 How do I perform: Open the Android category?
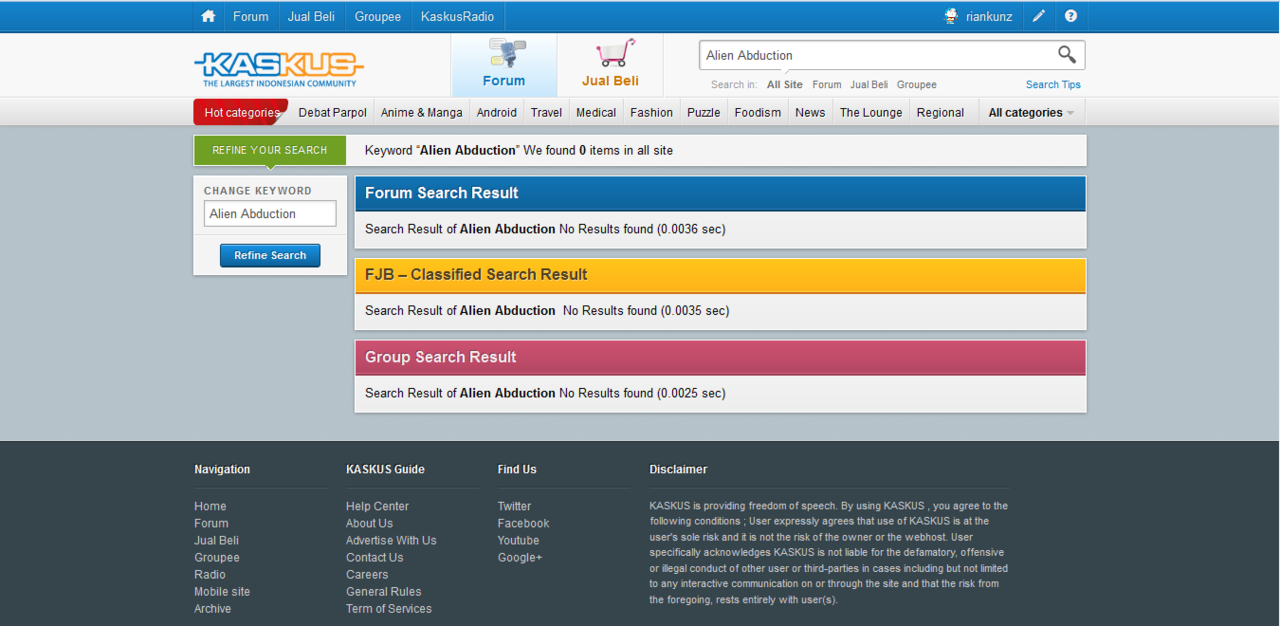tap(497, 113)
